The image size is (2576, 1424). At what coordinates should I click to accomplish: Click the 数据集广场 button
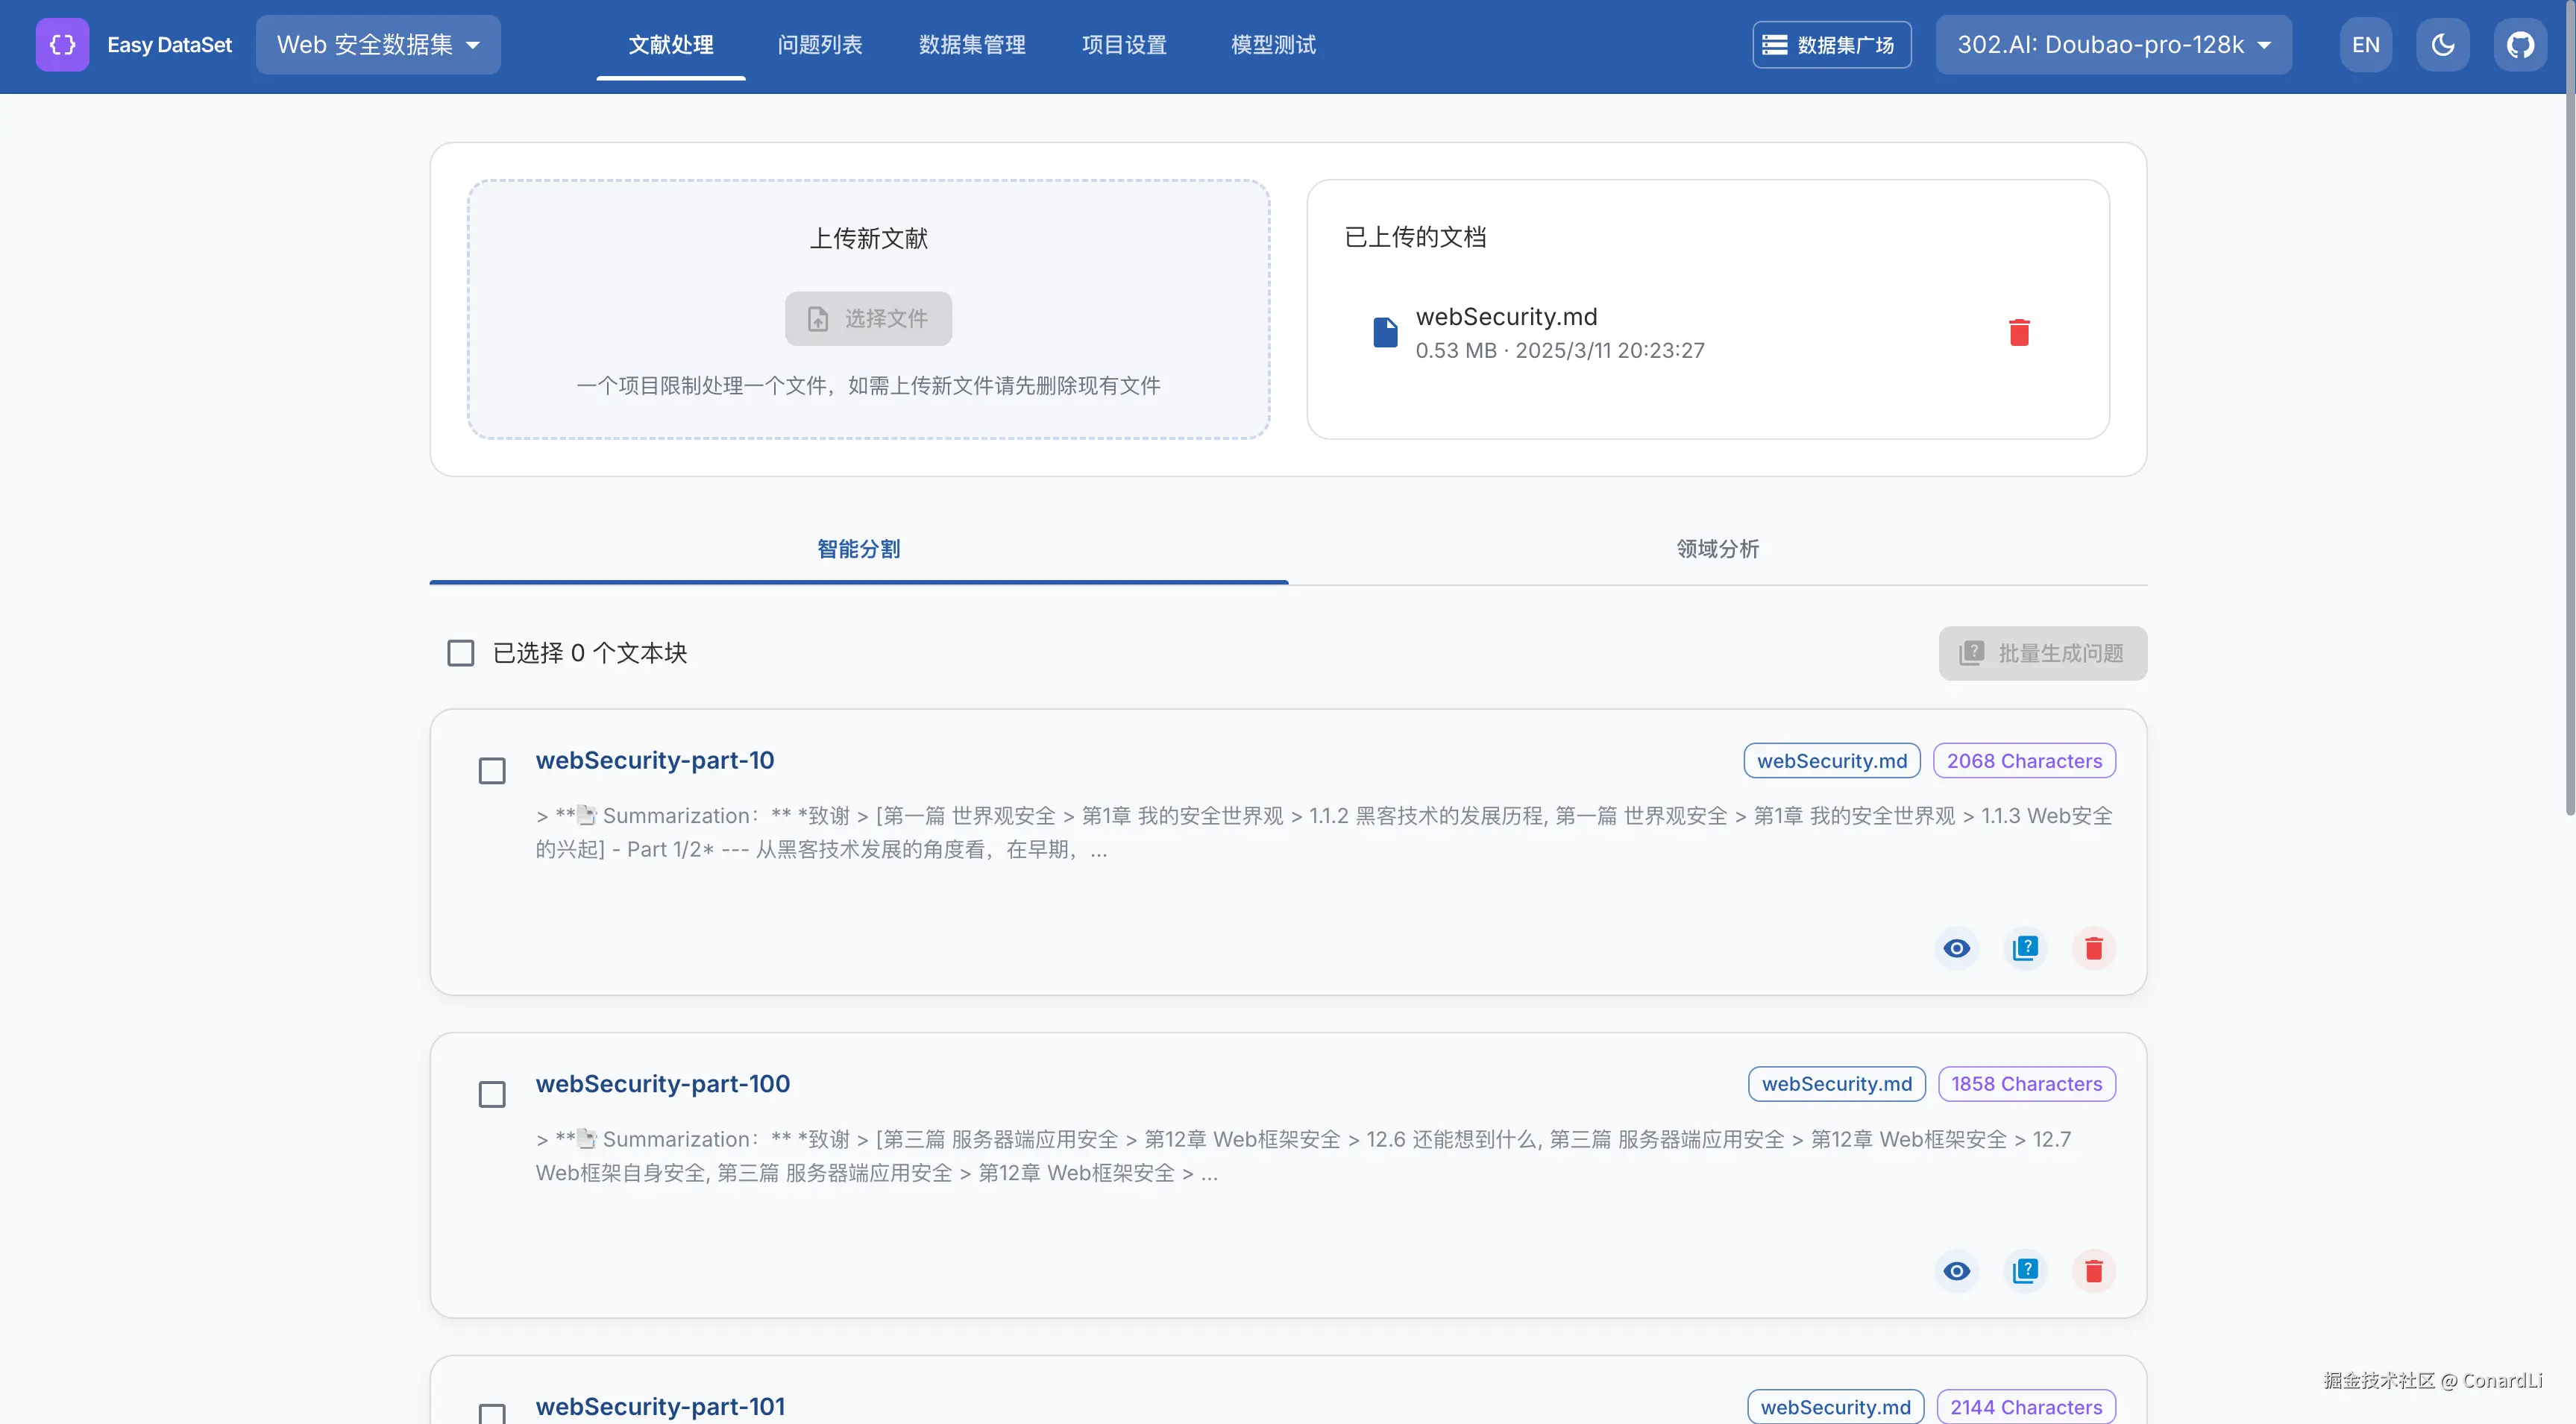coord(1831,45)
